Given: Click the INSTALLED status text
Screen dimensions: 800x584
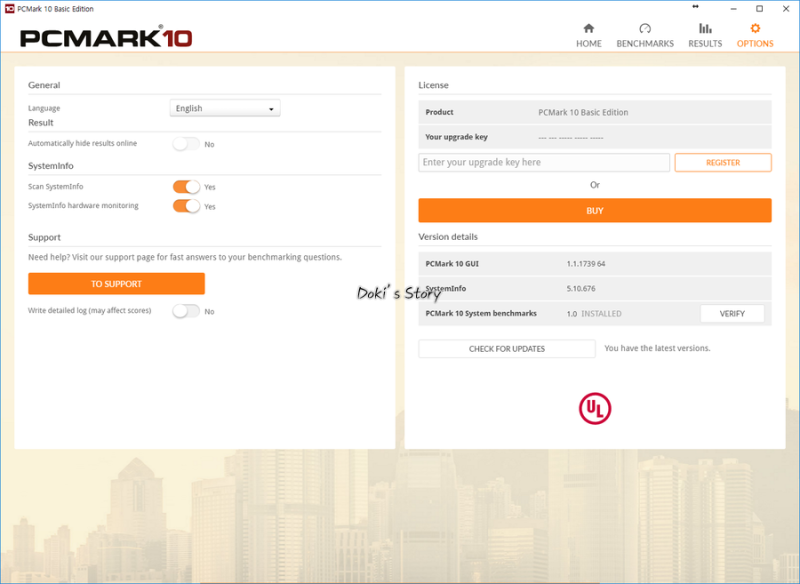Looking at the screenshot, I should click(602, 314).
